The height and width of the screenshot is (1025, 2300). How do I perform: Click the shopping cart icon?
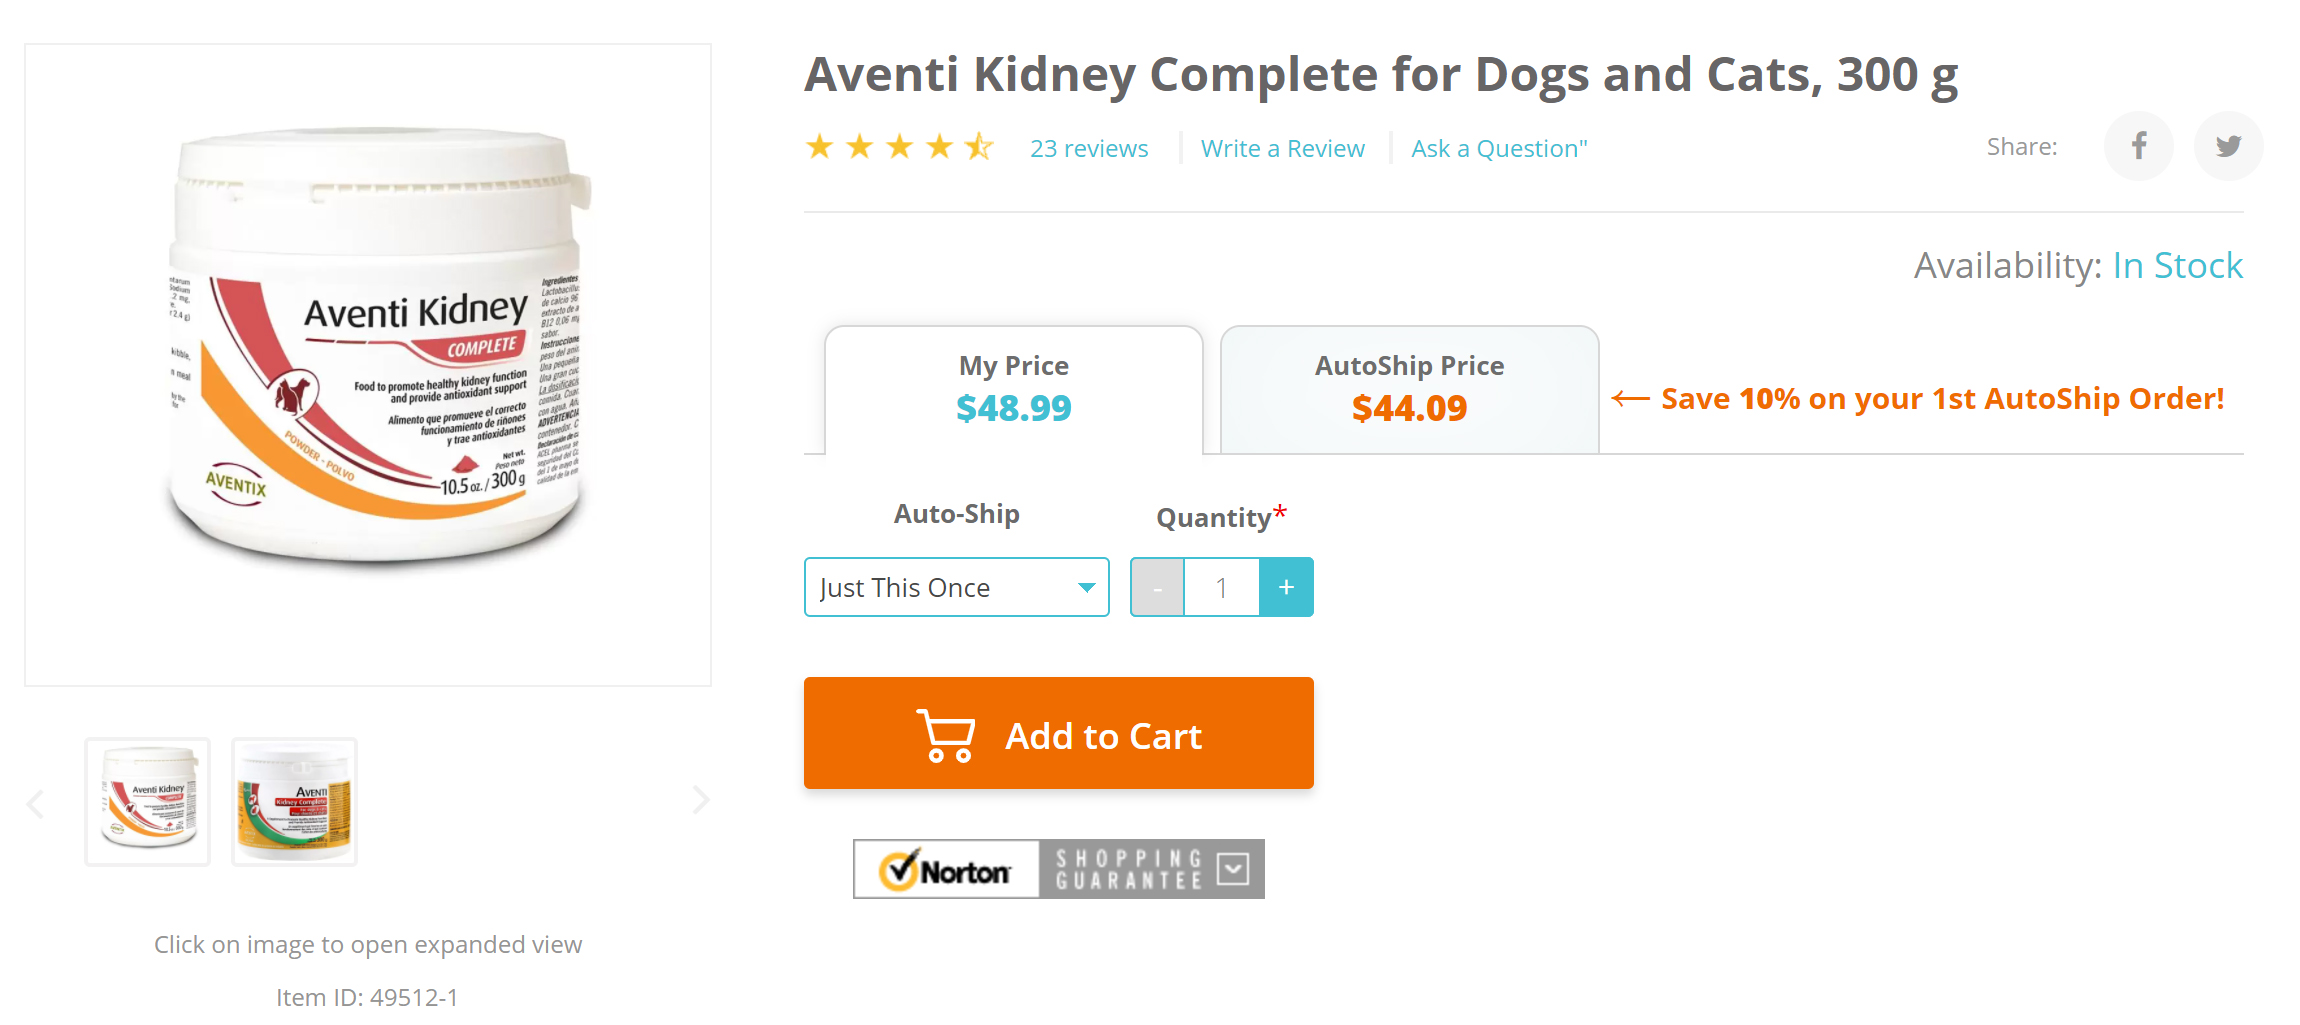(x=945, y=736)
